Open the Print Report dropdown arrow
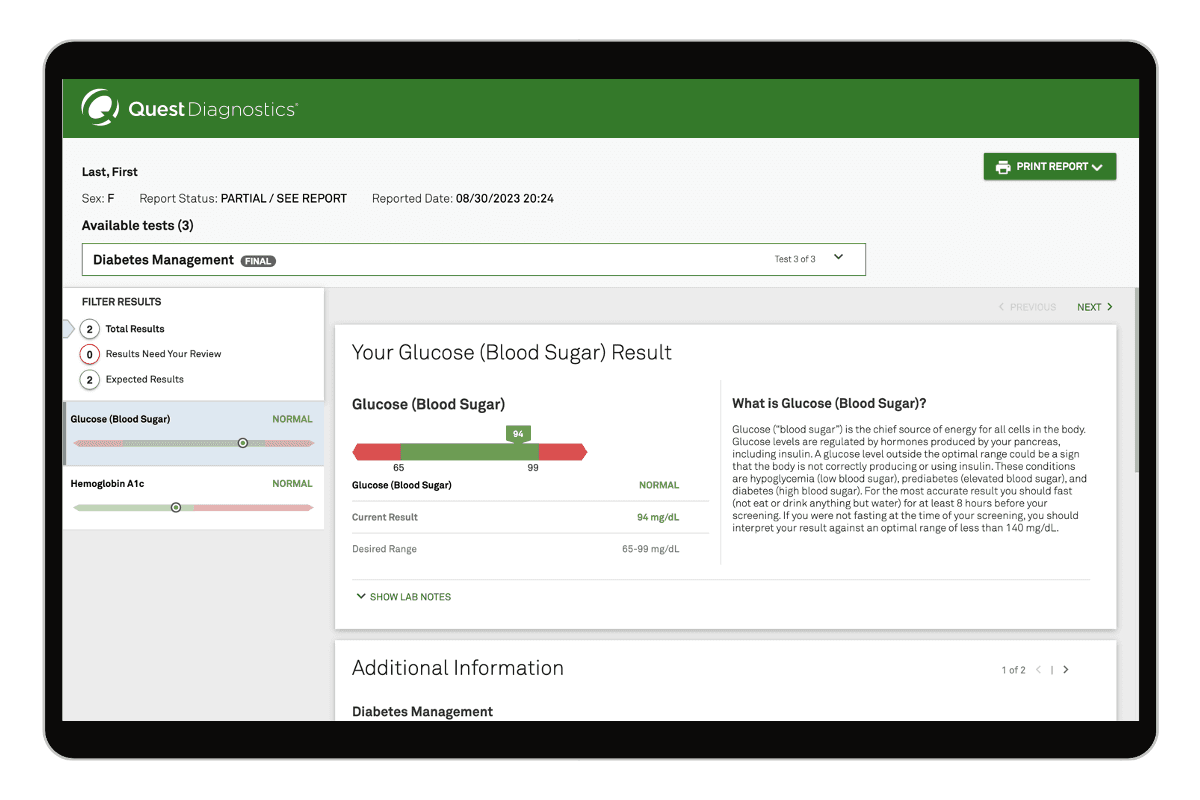 [x=1098, y=168]
